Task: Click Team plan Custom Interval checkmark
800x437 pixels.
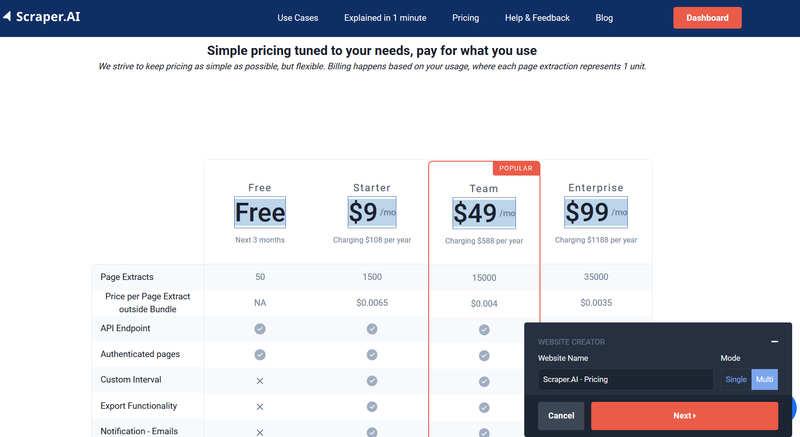Action: (x=484, y=381)
